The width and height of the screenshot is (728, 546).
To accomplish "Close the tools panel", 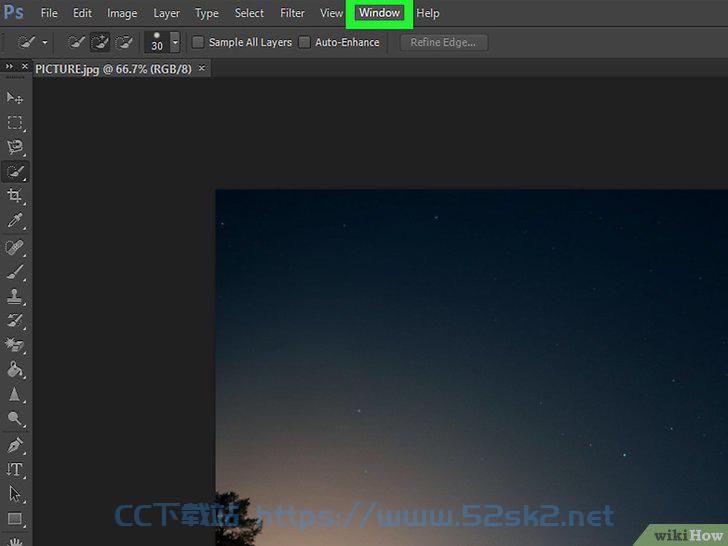I will 25,66.
